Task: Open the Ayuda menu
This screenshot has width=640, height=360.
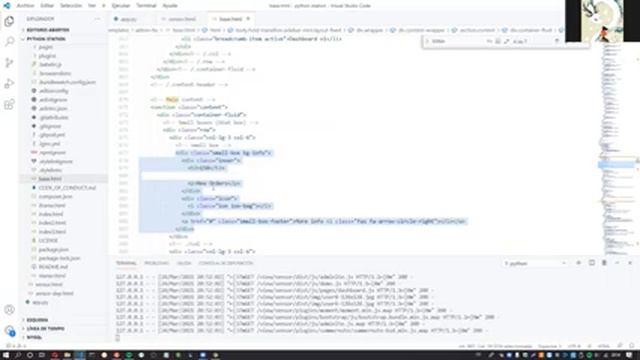Action: (x=170, y=6)
